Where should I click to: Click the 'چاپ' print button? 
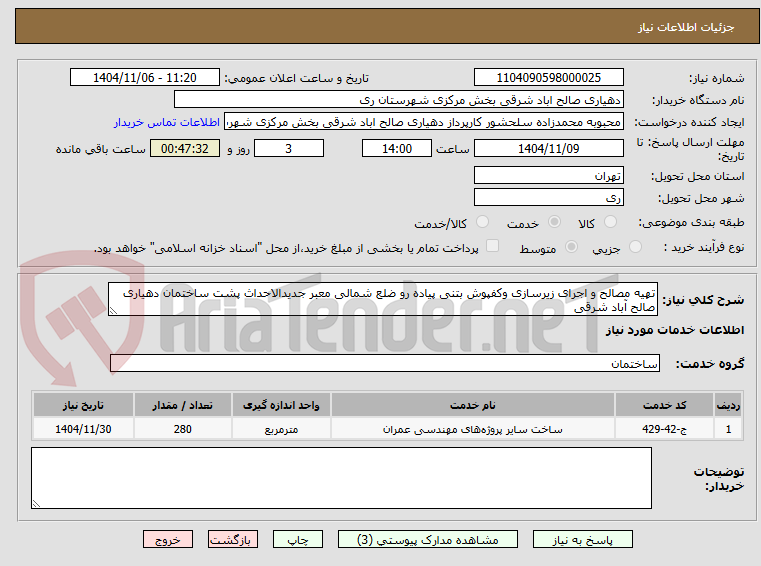click(x=298, y=539)
